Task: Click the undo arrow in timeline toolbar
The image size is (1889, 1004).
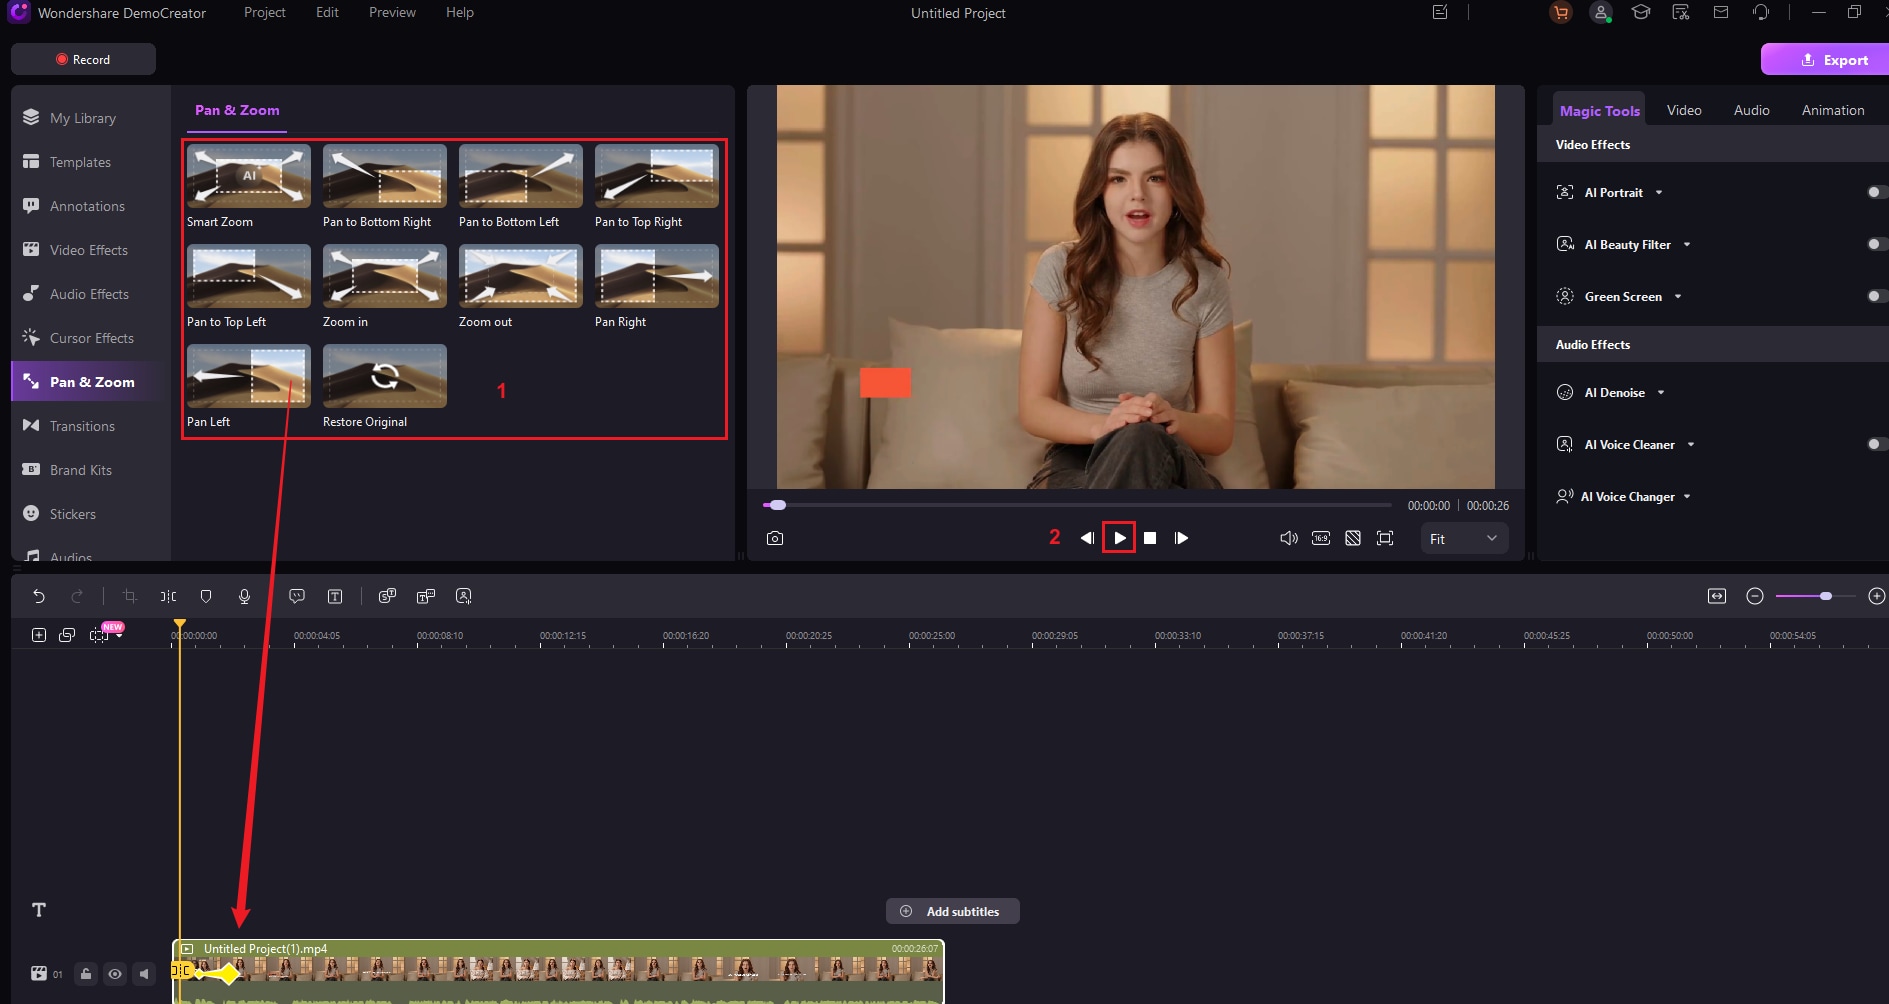Action: 39,596
